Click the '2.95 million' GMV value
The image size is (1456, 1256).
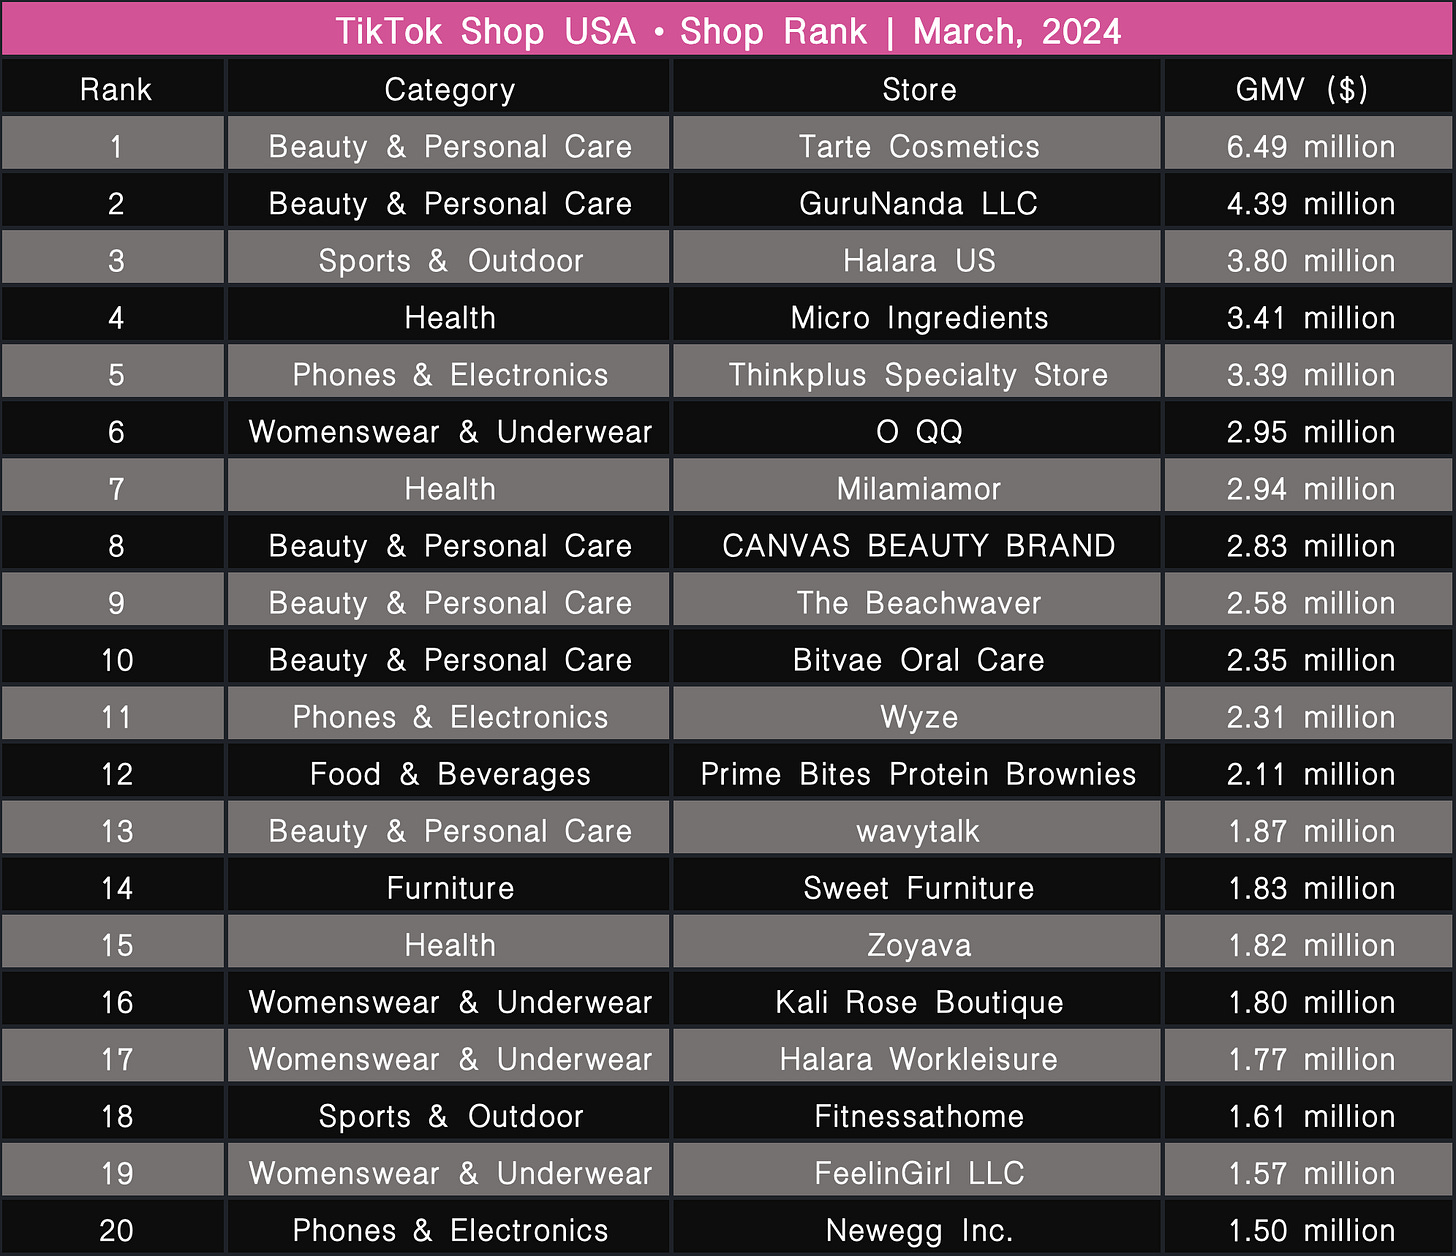point(1311,431)
